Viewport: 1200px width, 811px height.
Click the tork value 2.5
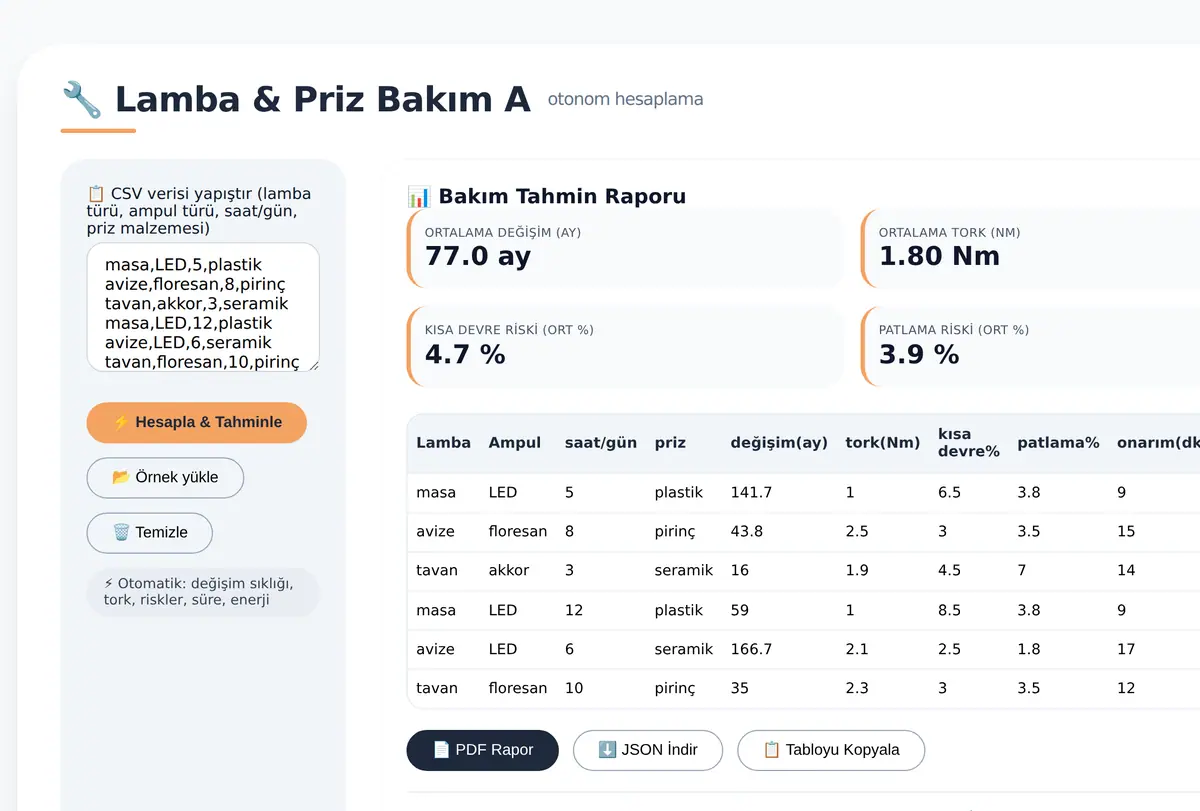click(857, 531)
